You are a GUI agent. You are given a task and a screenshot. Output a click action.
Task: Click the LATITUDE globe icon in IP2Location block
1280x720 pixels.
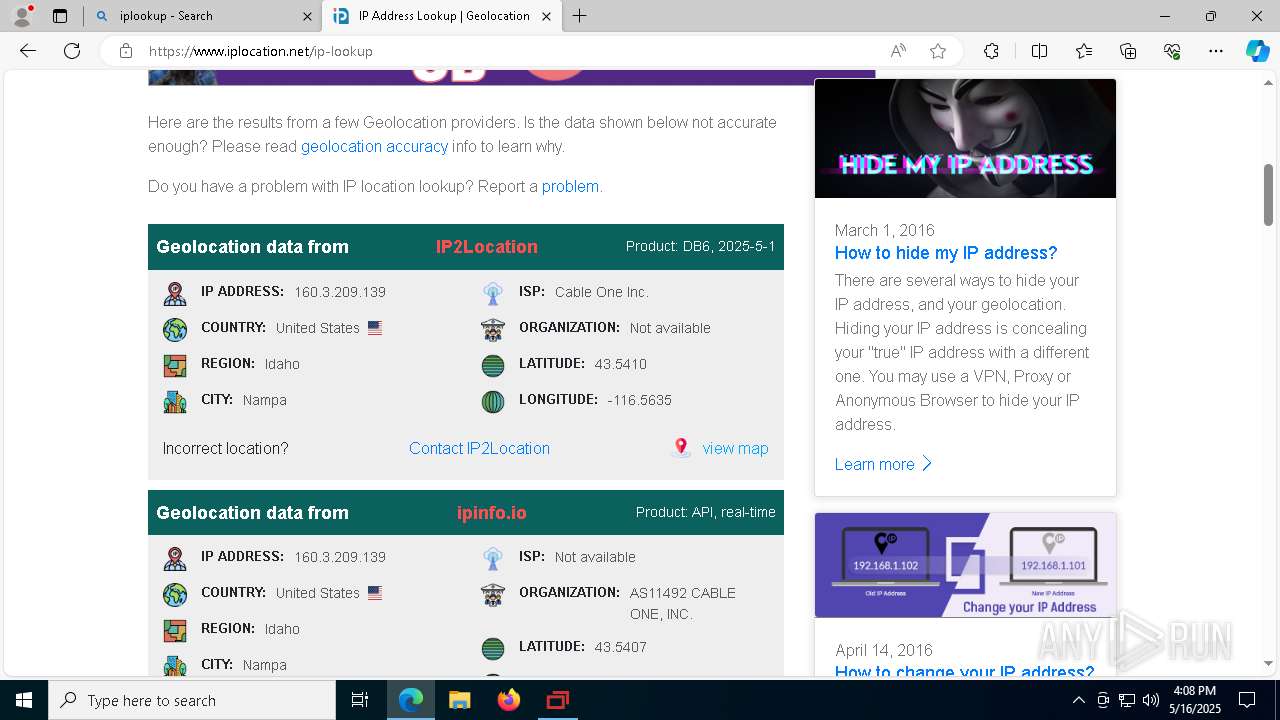pyautogui.click(x=493, y=365)
